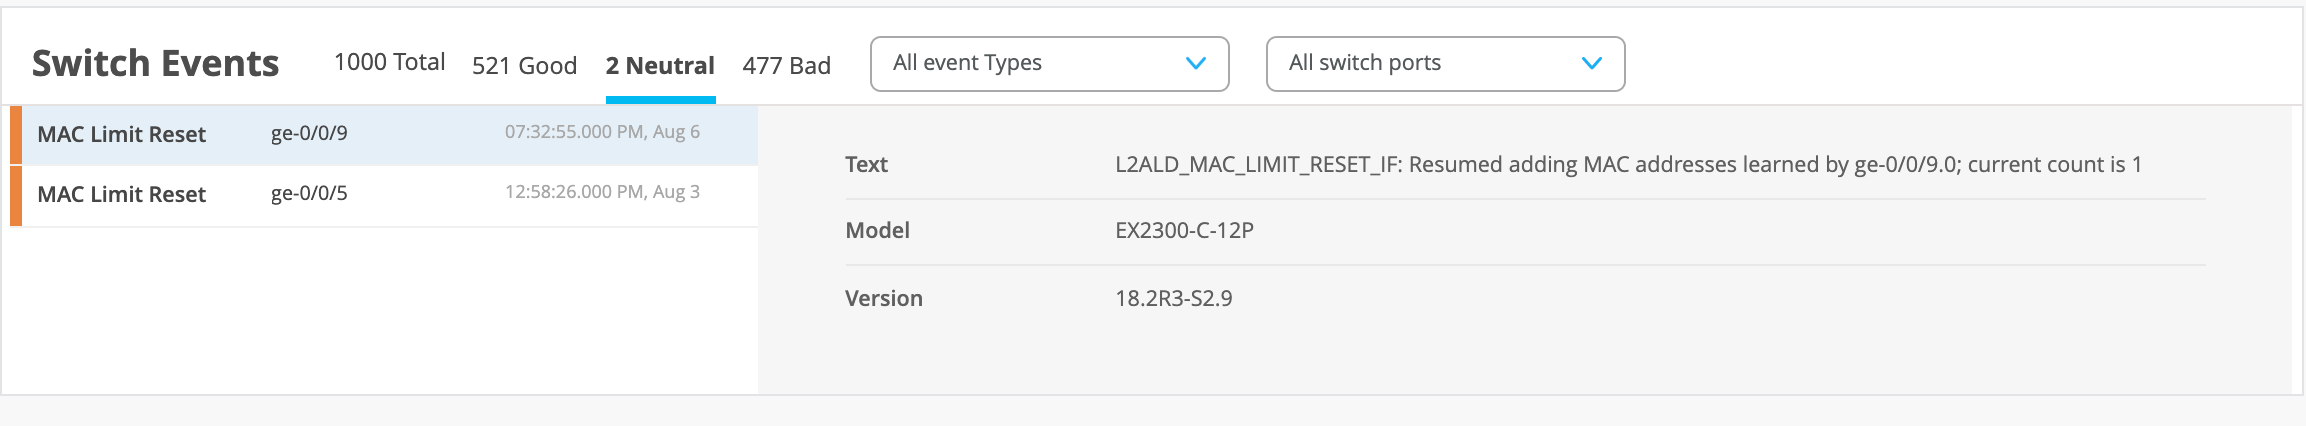
Task: Click the L2ALD_MAC_LIMIT_RESET_IF event text
Action: pos(1628,165)
